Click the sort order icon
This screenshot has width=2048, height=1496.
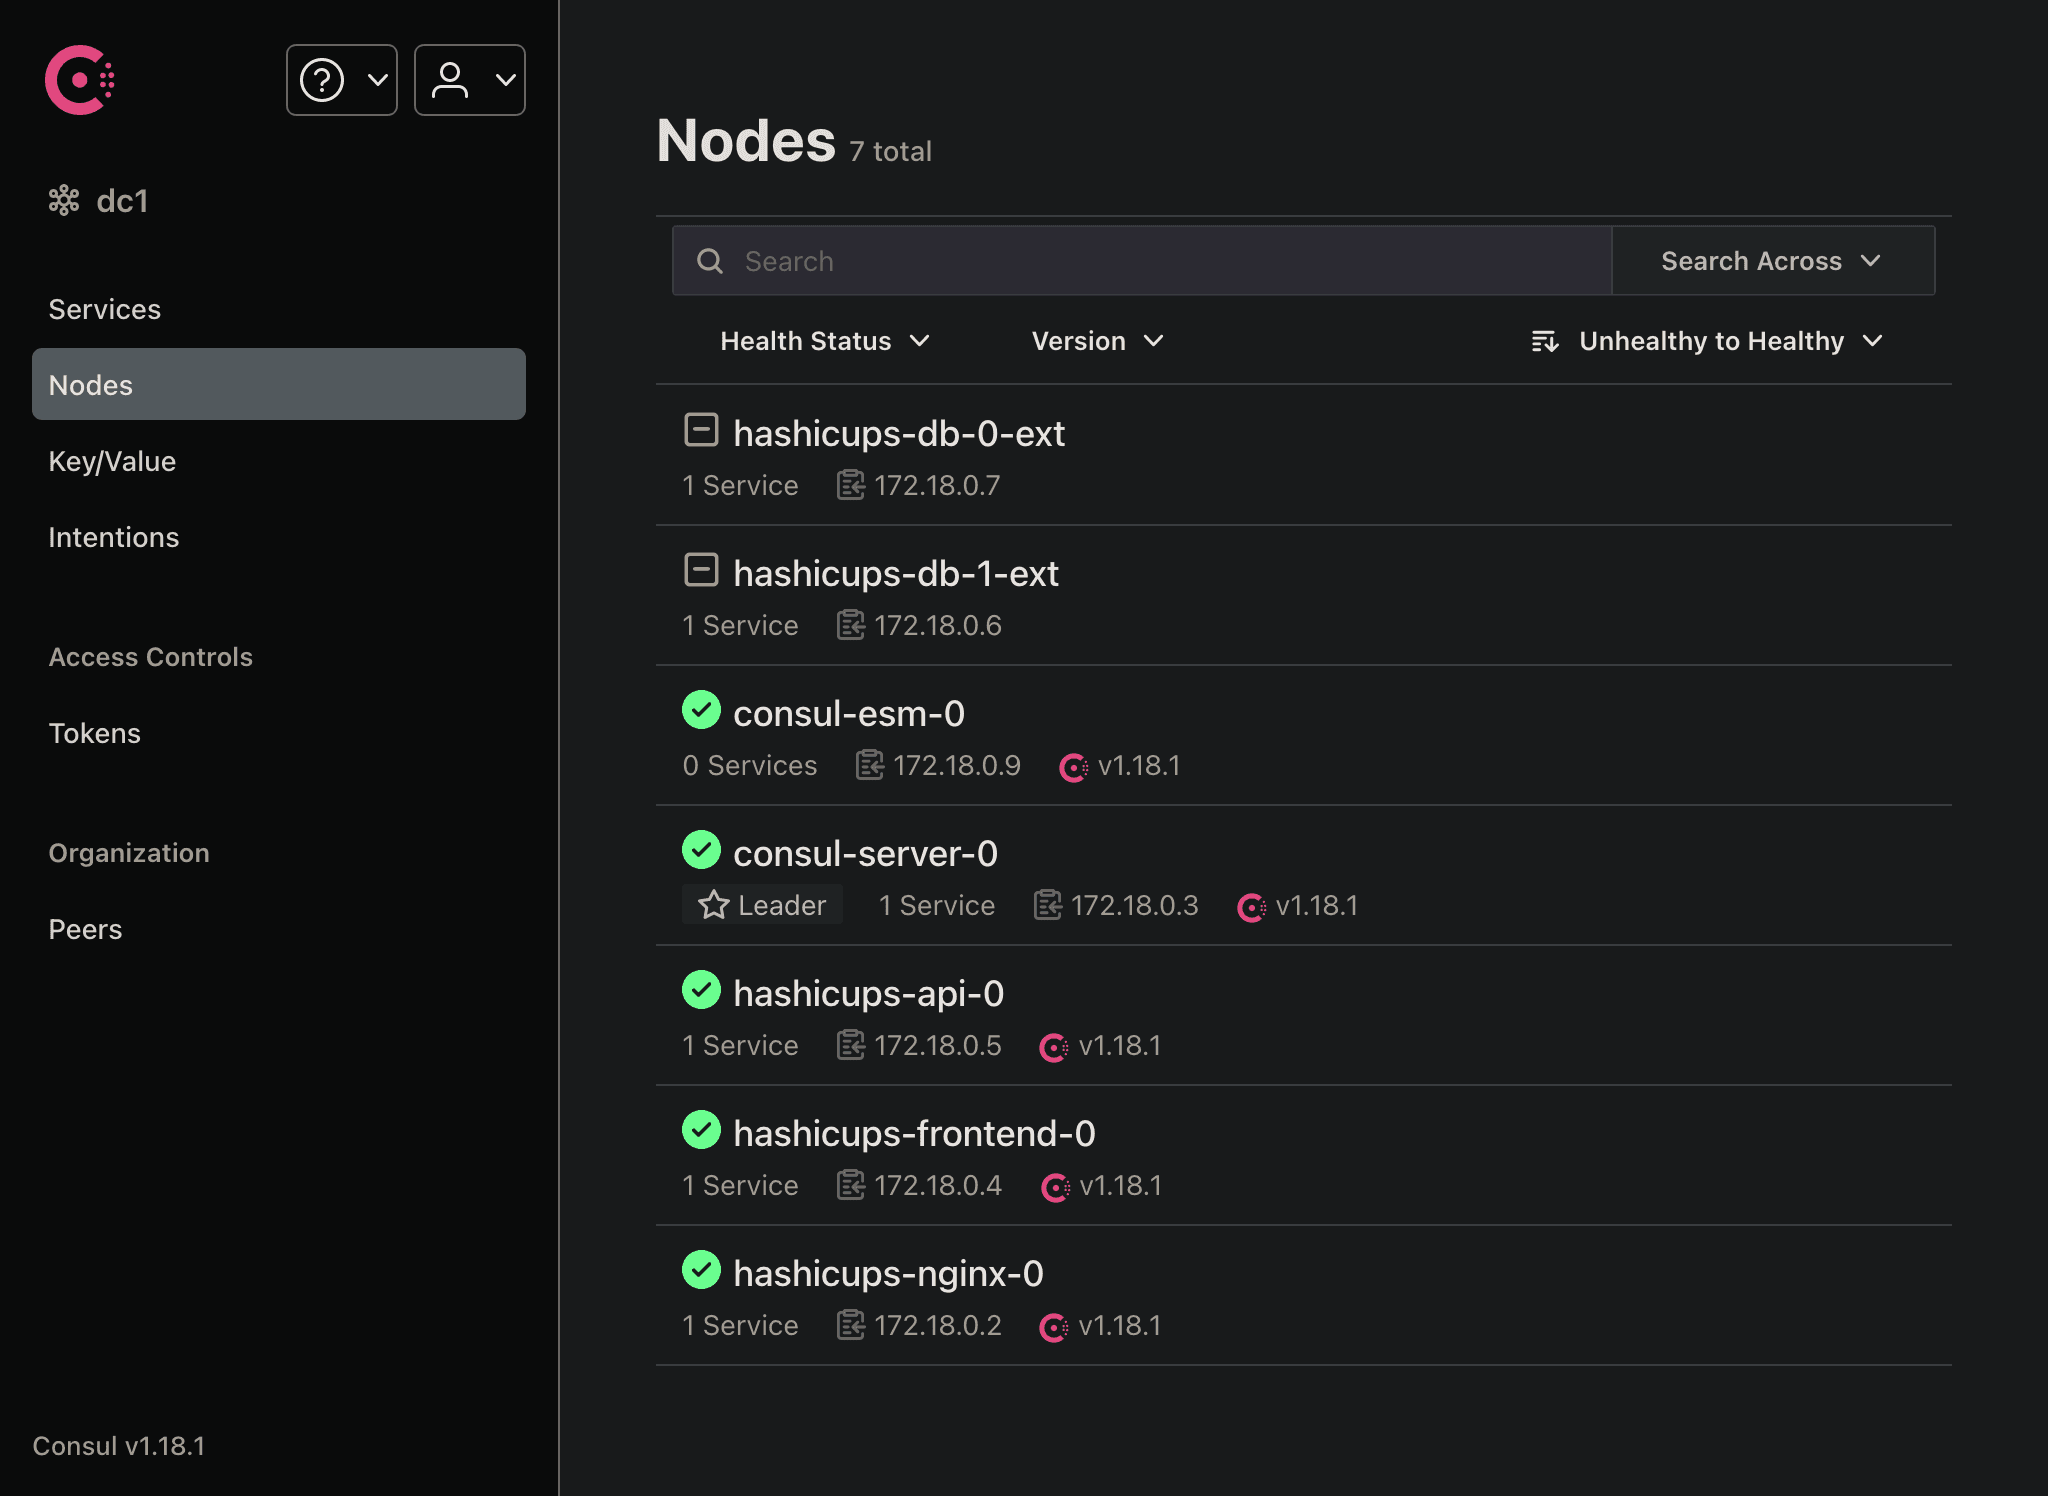click(1545, 342)
